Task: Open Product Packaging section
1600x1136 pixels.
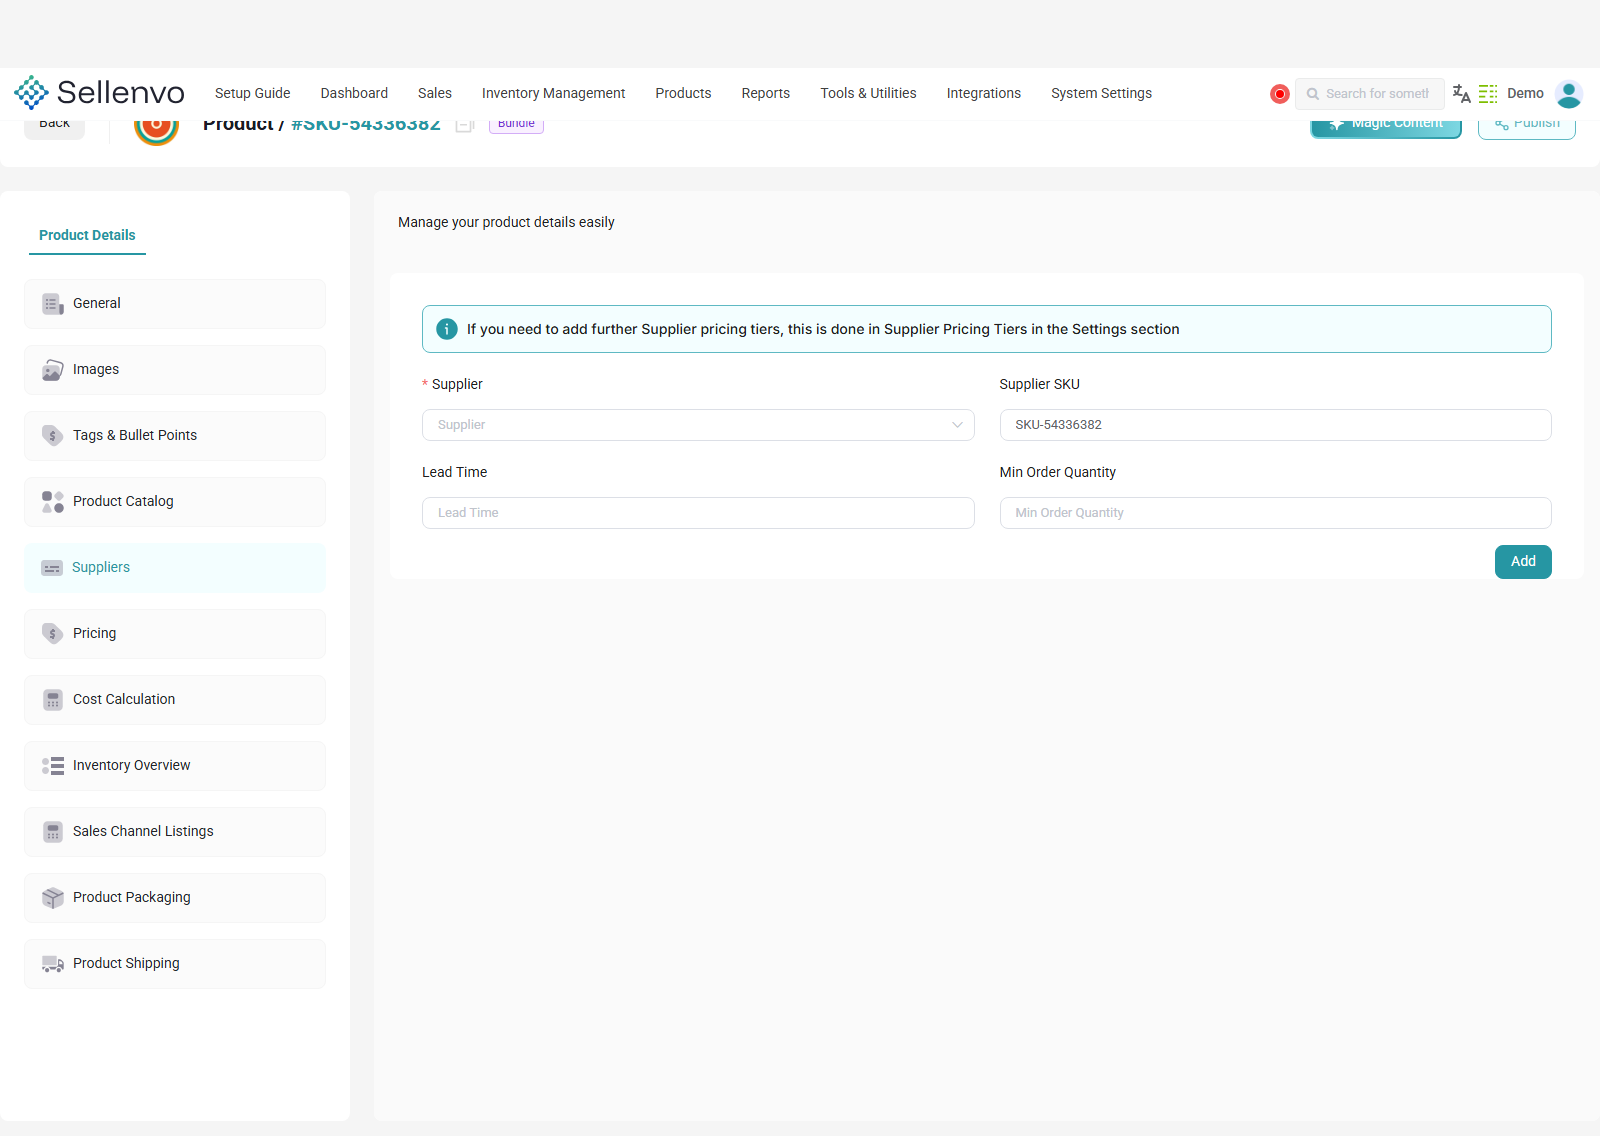Action: tap(175, 898)
